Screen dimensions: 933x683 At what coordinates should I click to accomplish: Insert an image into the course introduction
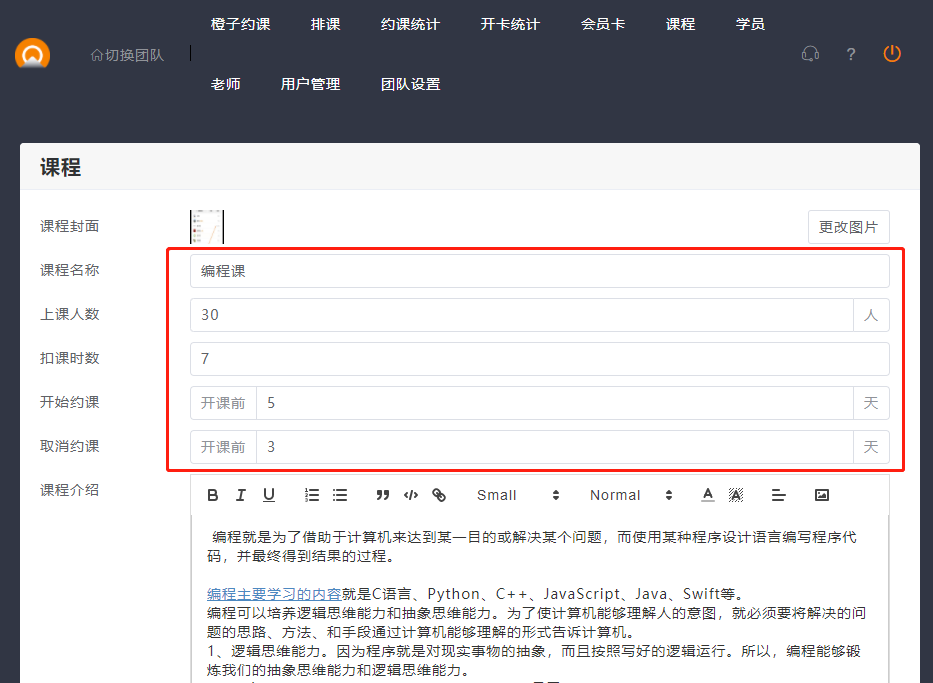pyautogui.click(x=822, y=495)
